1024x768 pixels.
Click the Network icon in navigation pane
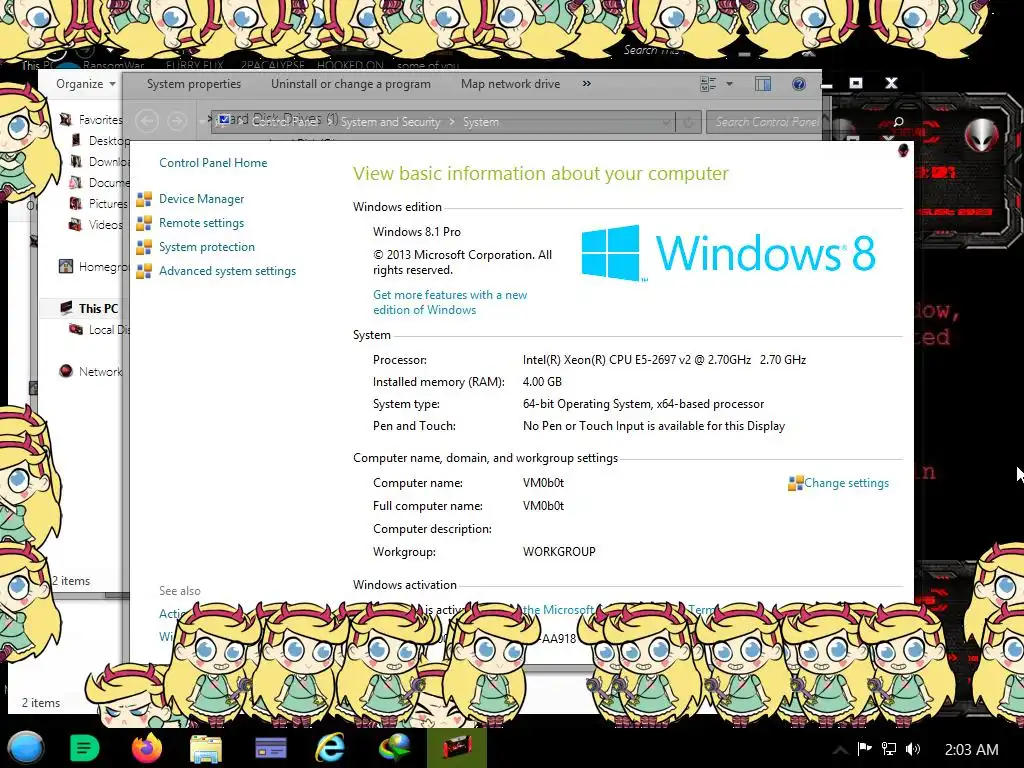pos(65,371)
